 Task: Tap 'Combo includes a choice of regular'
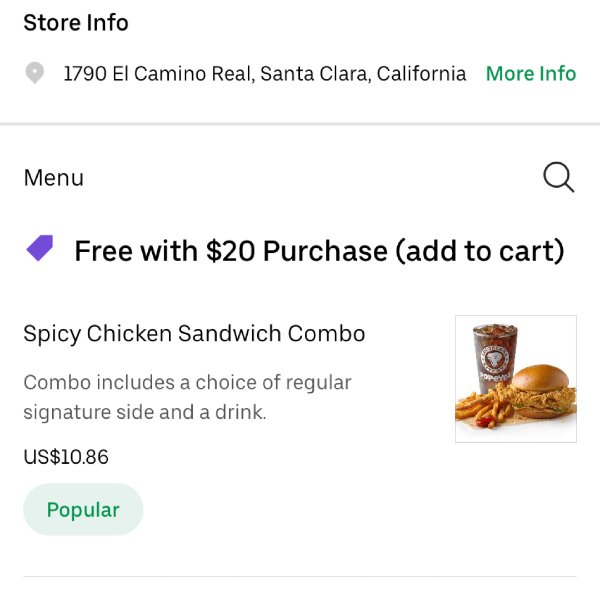pyautogui.click(x=188, y=382)
